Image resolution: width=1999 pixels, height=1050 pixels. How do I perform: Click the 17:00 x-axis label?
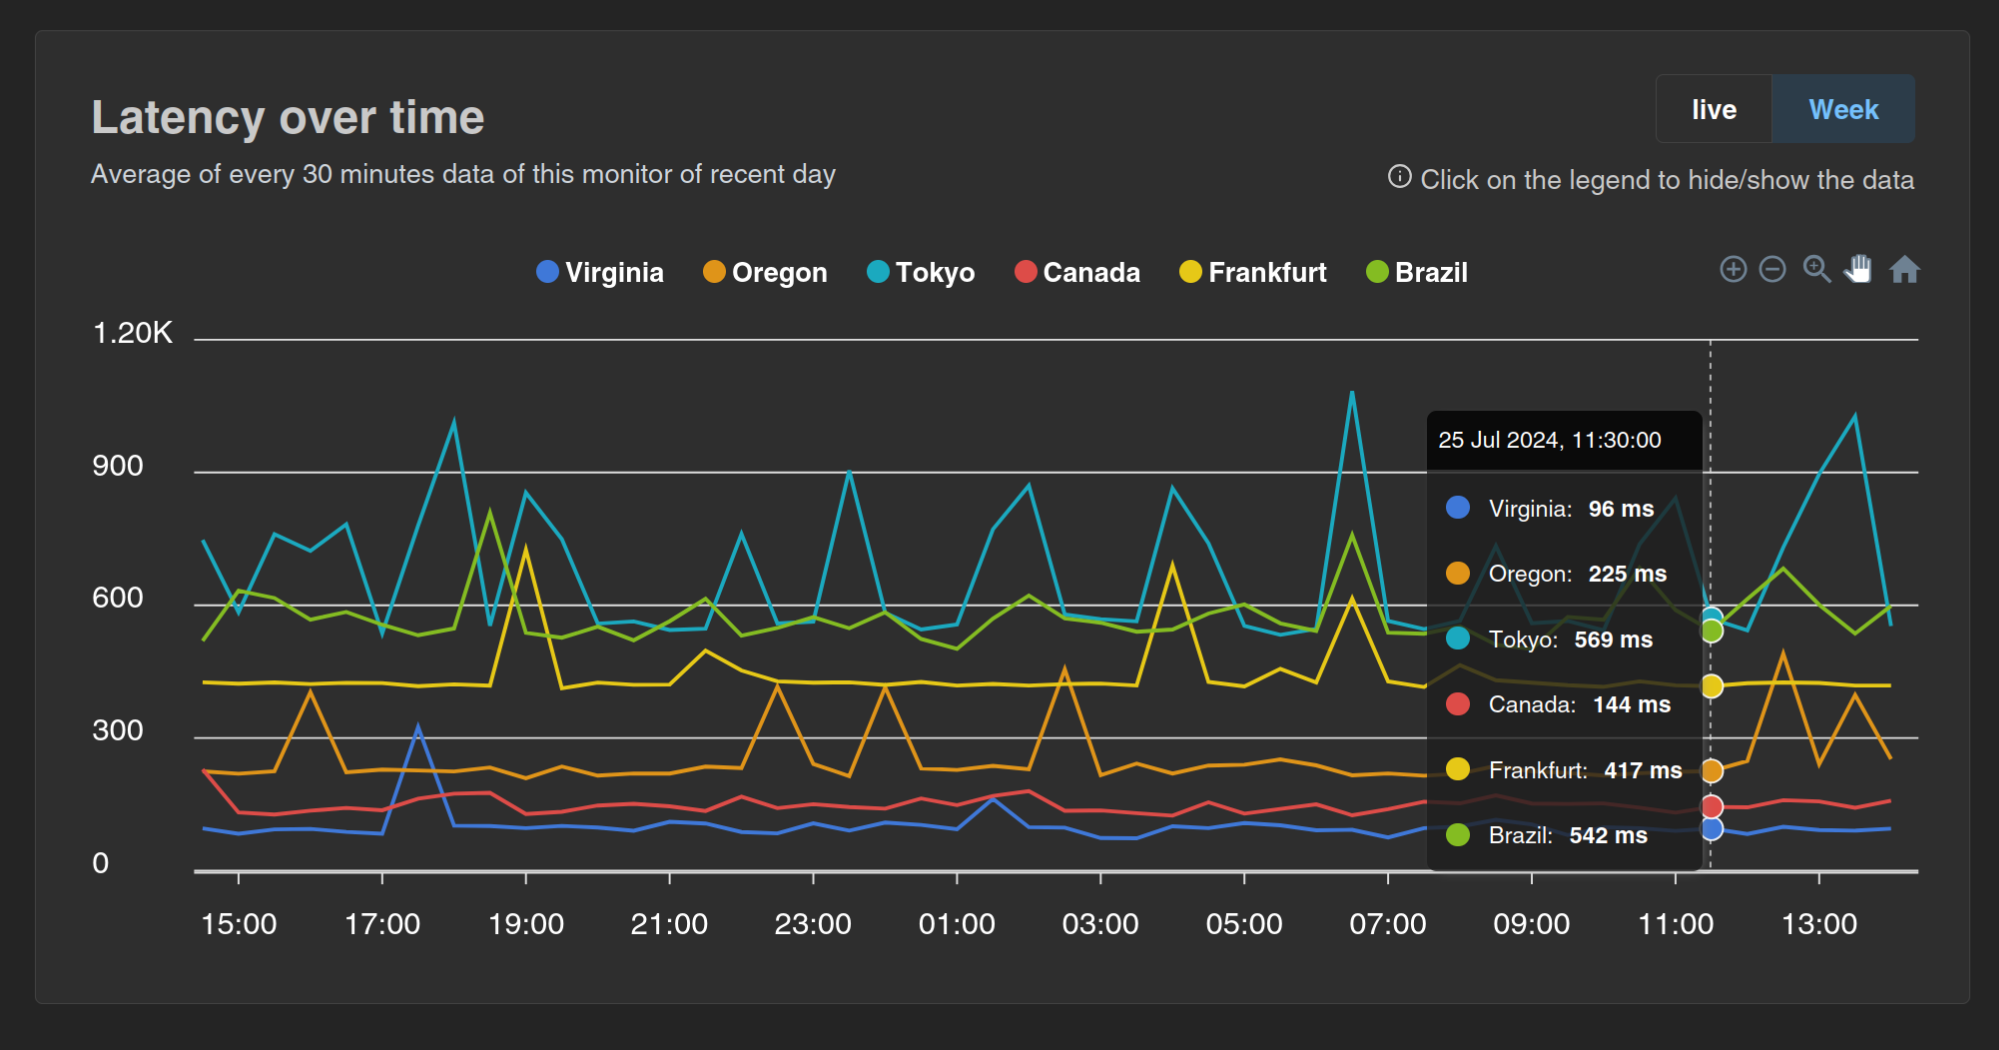pyautogui.click(x=382, y=924)
